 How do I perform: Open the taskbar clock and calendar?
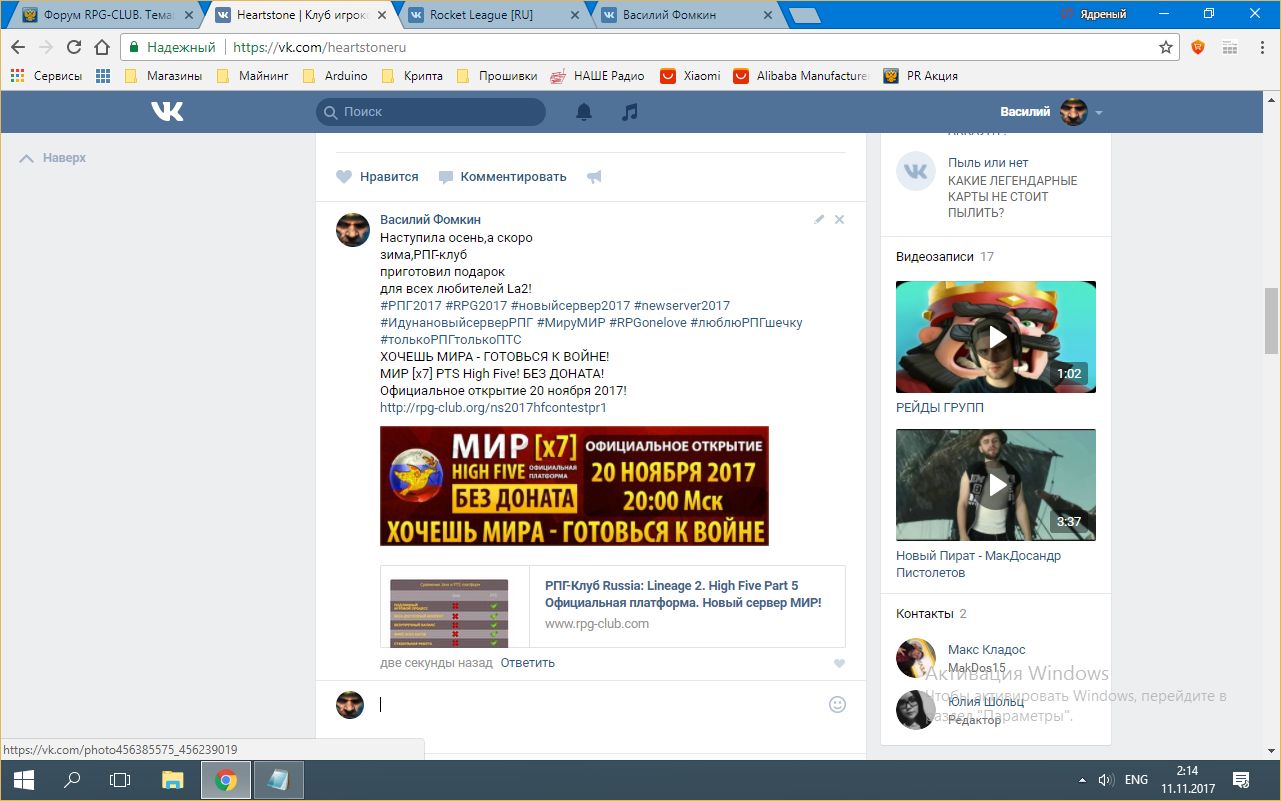[x=1187, y=780]
